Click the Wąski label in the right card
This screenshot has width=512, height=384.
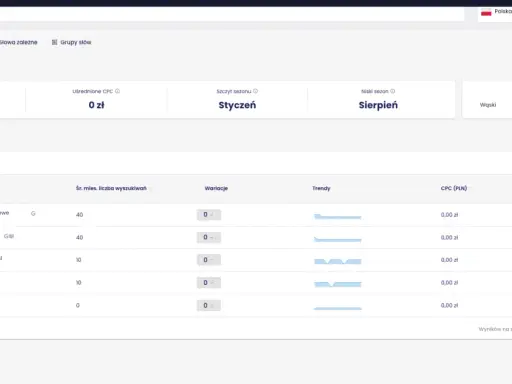click(488, 105)
